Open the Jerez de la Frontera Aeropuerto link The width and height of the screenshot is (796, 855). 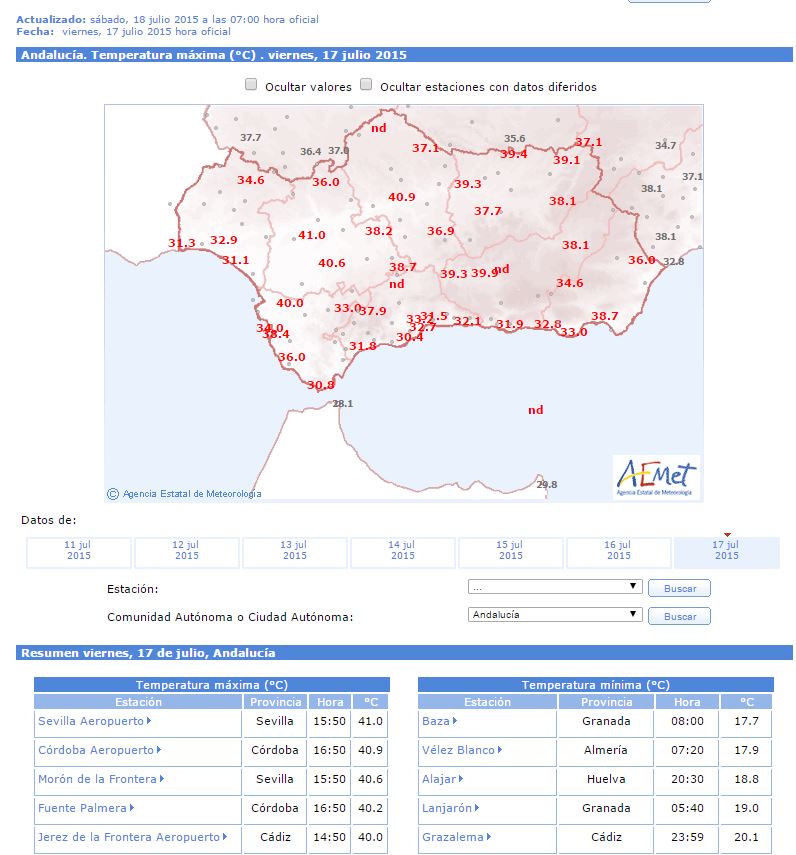tap(129, 838)
